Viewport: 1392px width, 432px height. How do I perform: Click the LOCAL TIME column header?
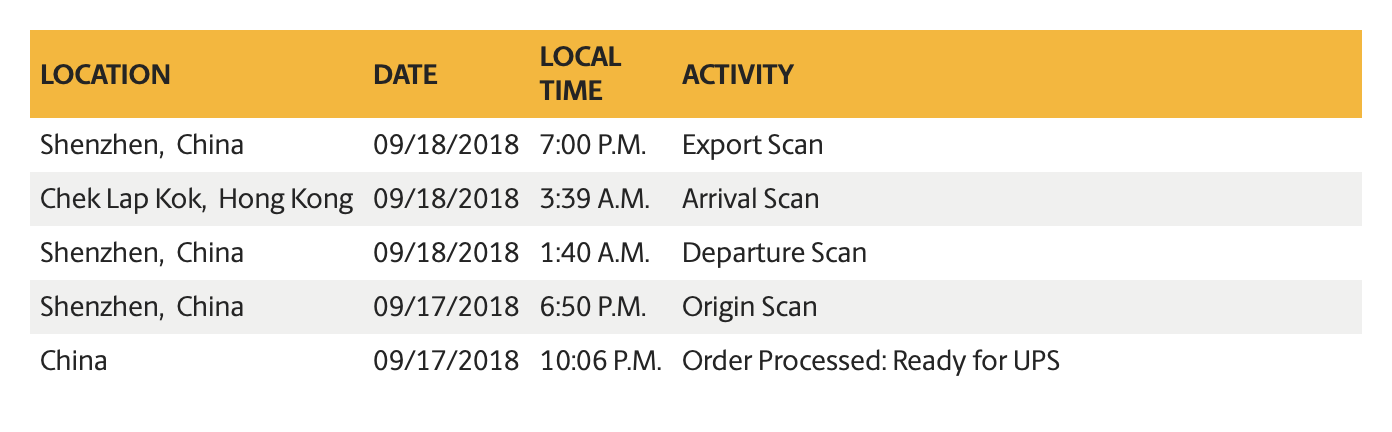coord(580,73)
